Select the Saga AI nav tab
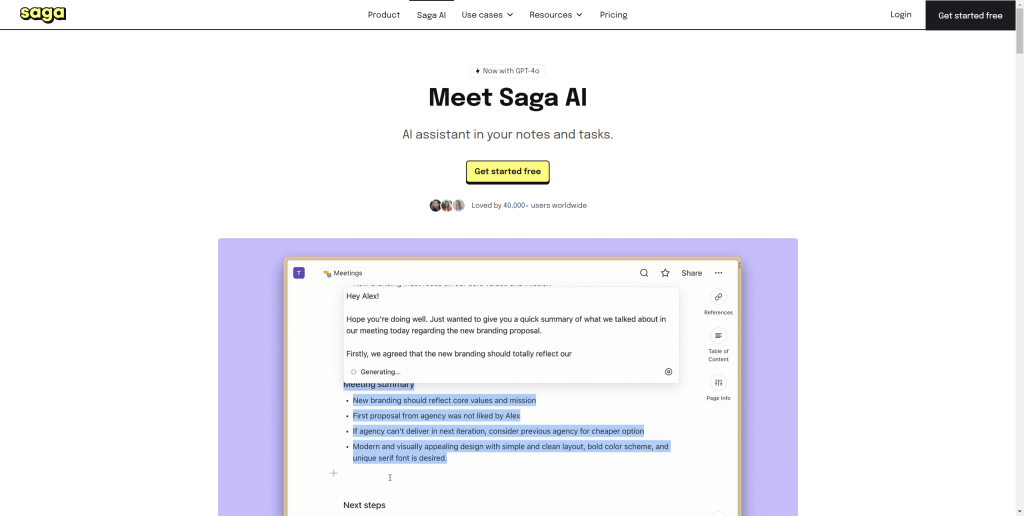Viewport: 1024px width, 516px height. click(432, 14)
